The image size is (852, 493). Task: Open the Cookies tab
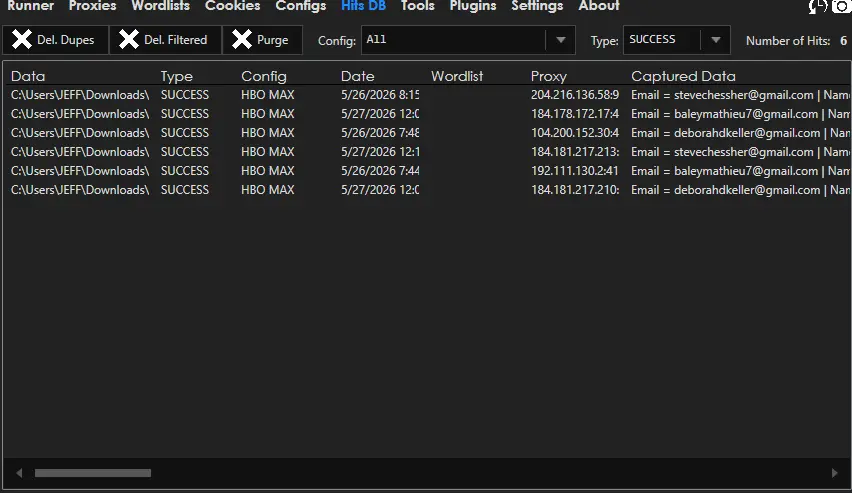tap(233, 6)
